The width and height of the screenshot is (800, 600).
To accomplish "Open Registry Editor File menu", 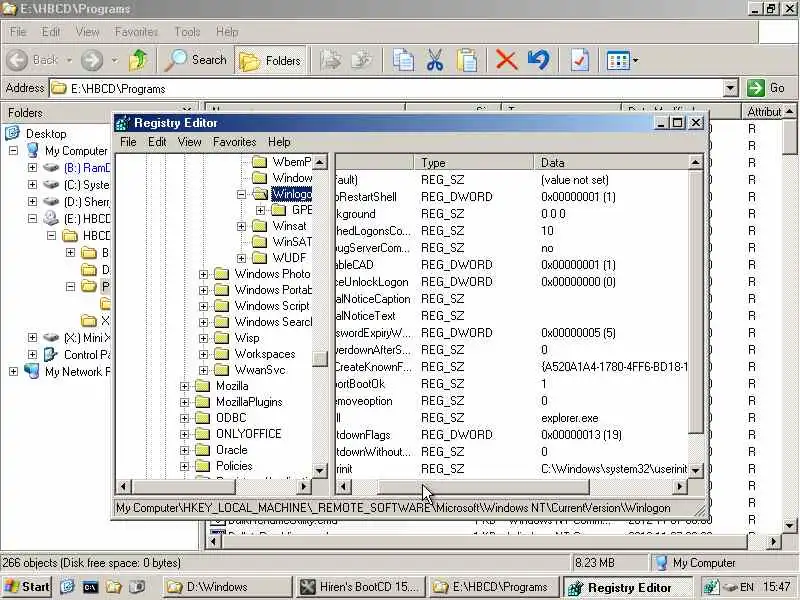I will (128, 142).
